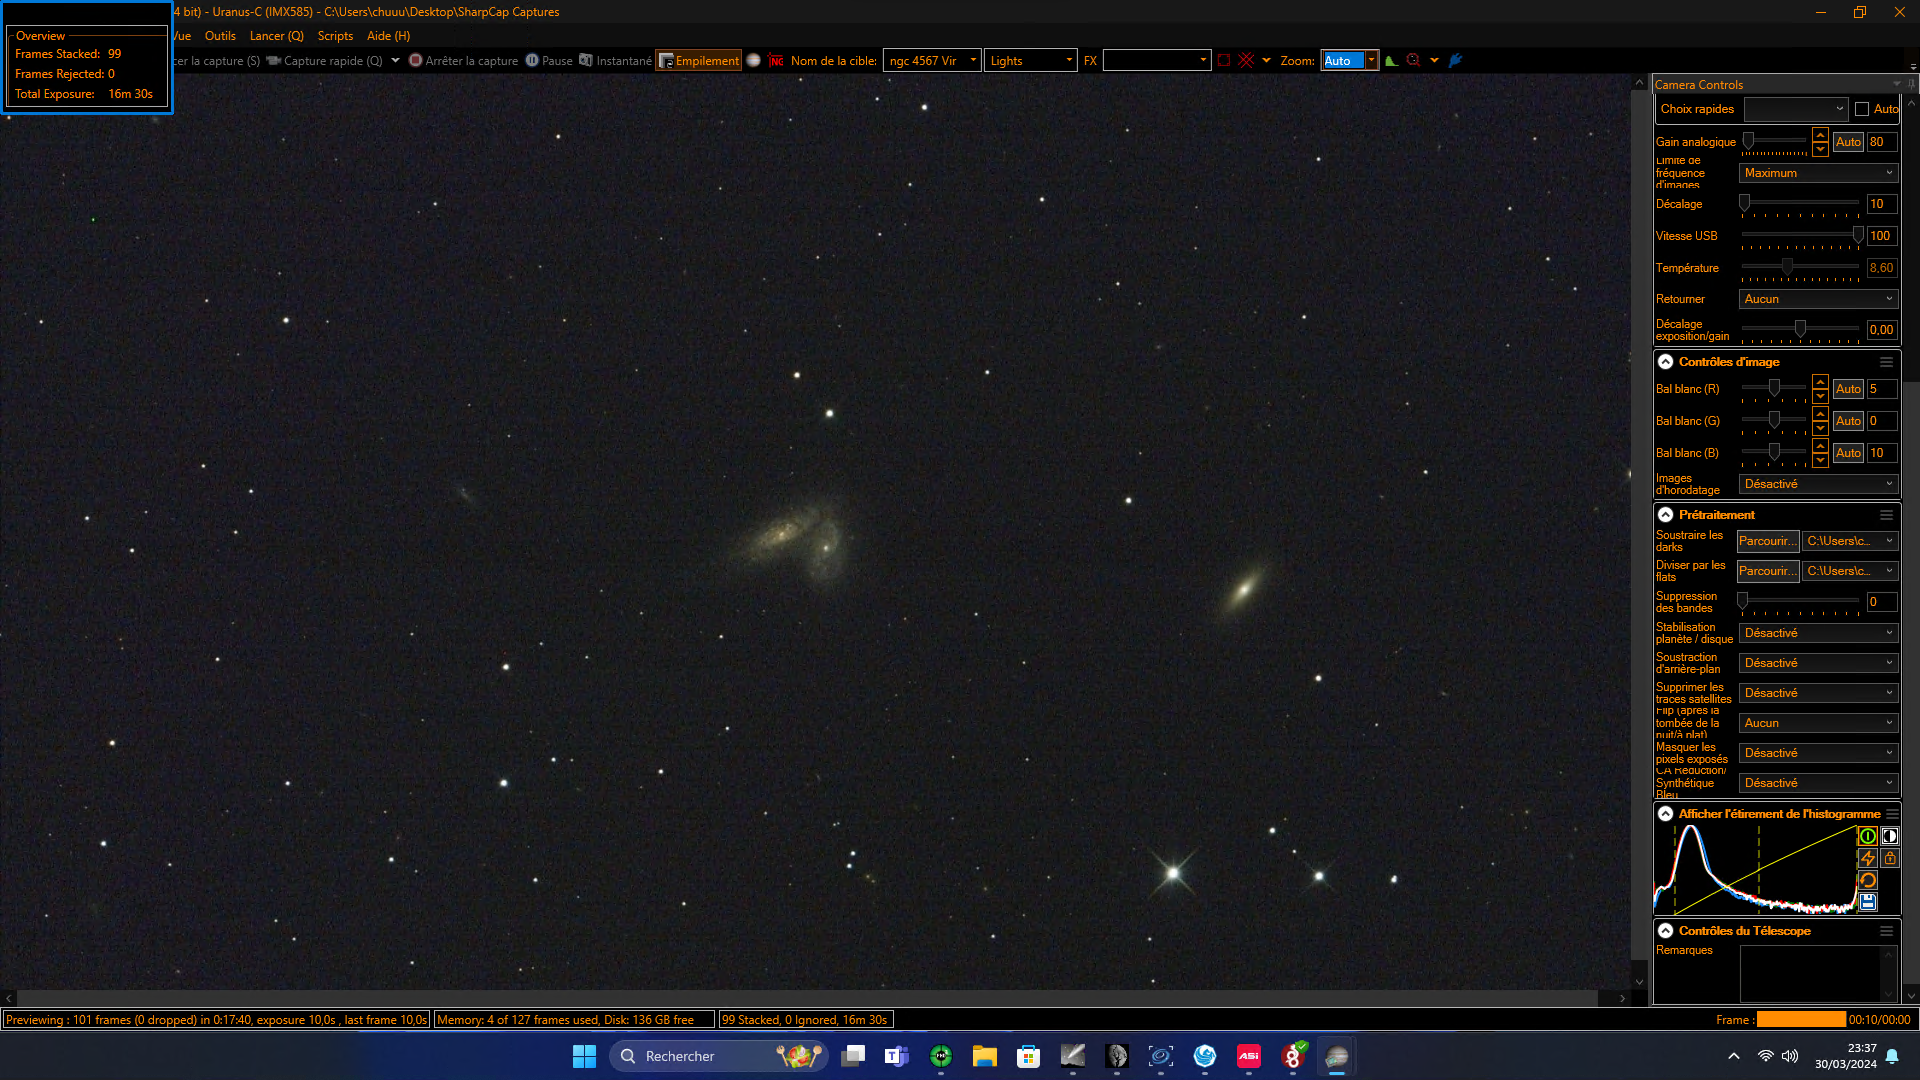1920x1080 pixels.
Task: Open the Soustraction d'arrière-plan dropdown
Action: click(x=1818, y=663)
